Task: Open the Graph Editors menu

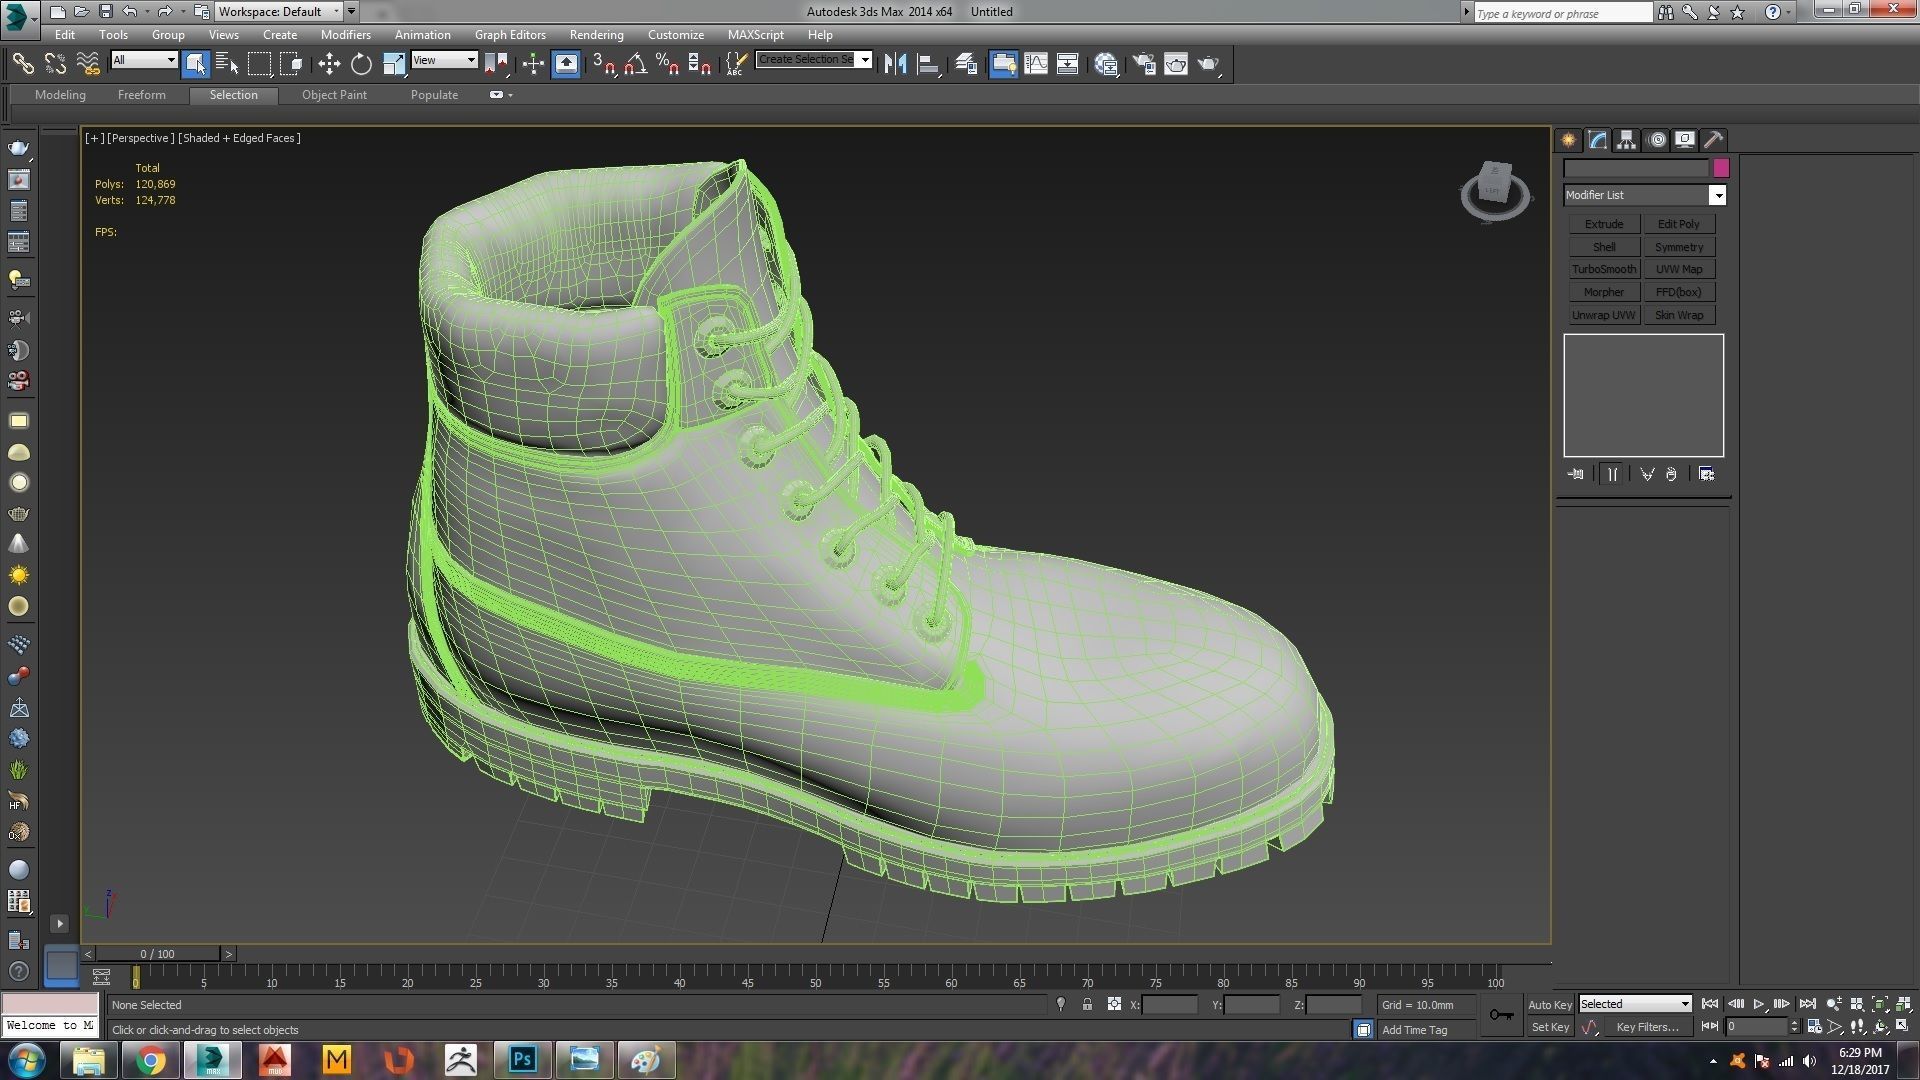Action: [510, 34]
